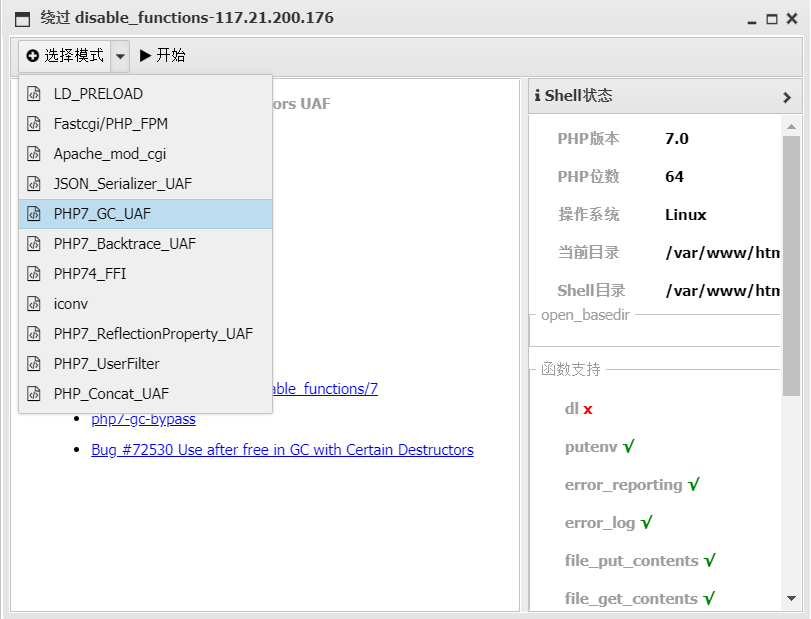The height and width of the screenshot is (619, 811).
Task: Open the 选择模式 dropdown arrow
Action: 120,56
